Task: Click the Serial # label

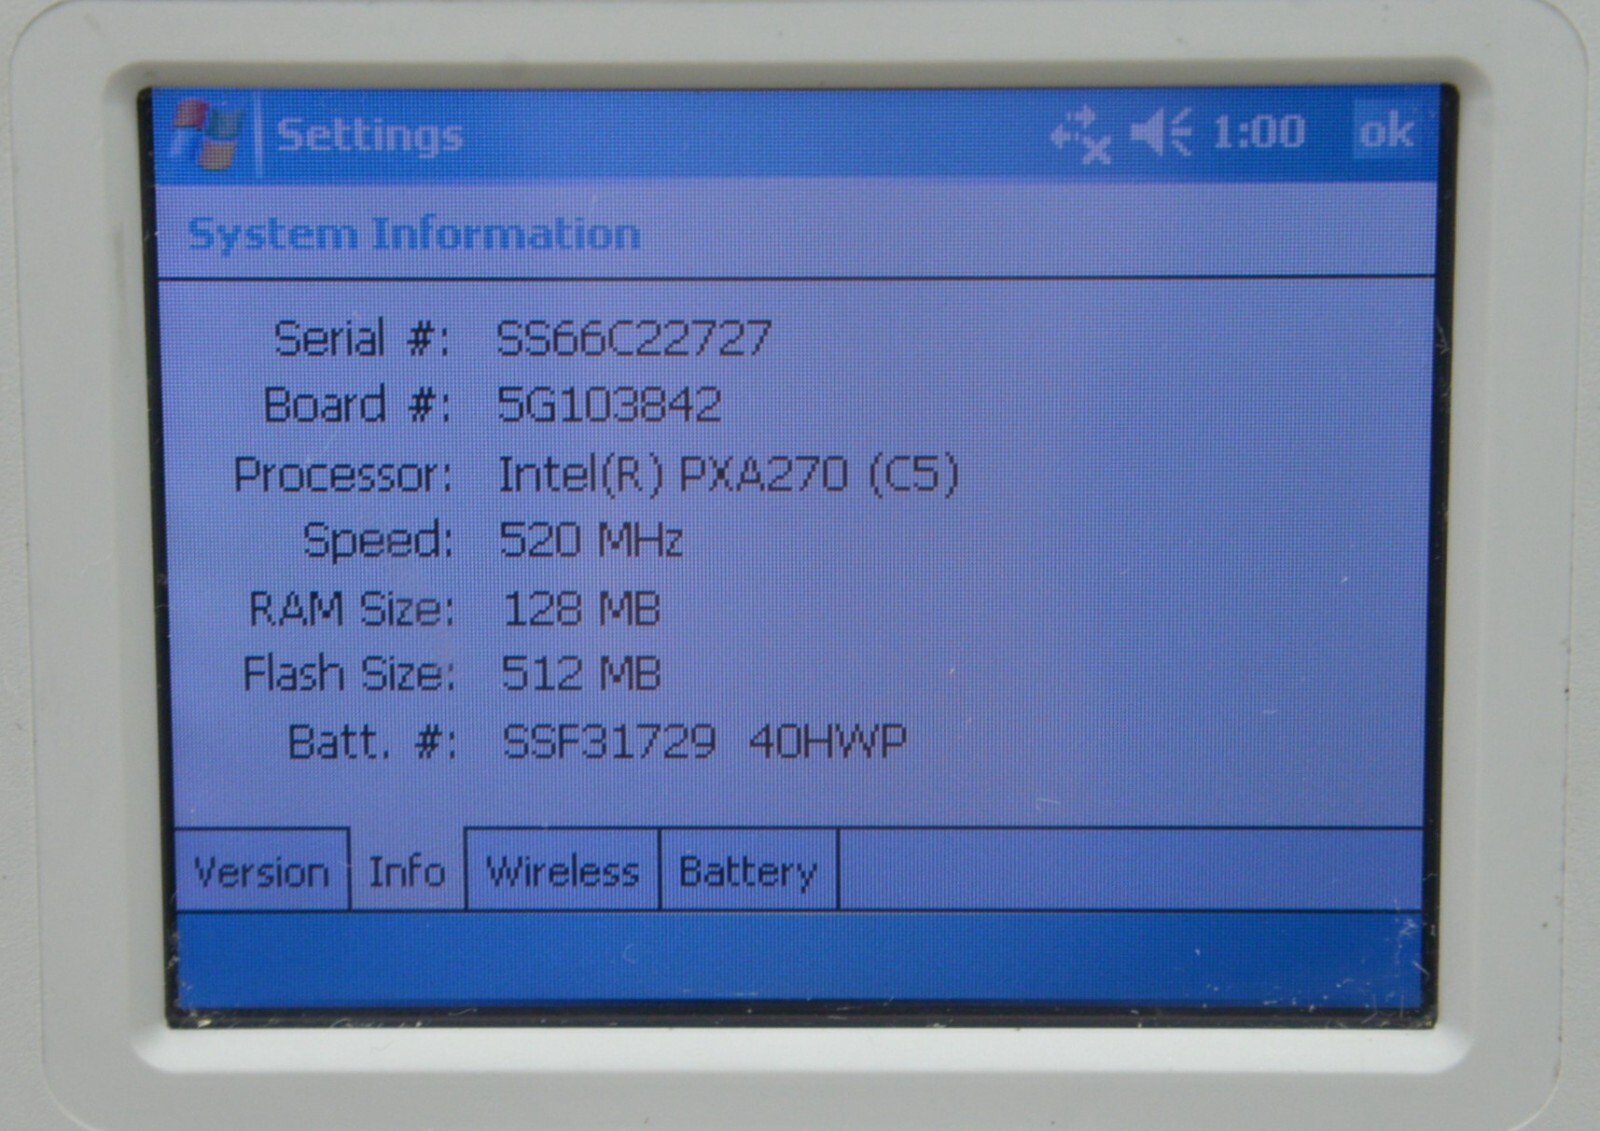Action: pyautogui.click(x=361, y=339)
